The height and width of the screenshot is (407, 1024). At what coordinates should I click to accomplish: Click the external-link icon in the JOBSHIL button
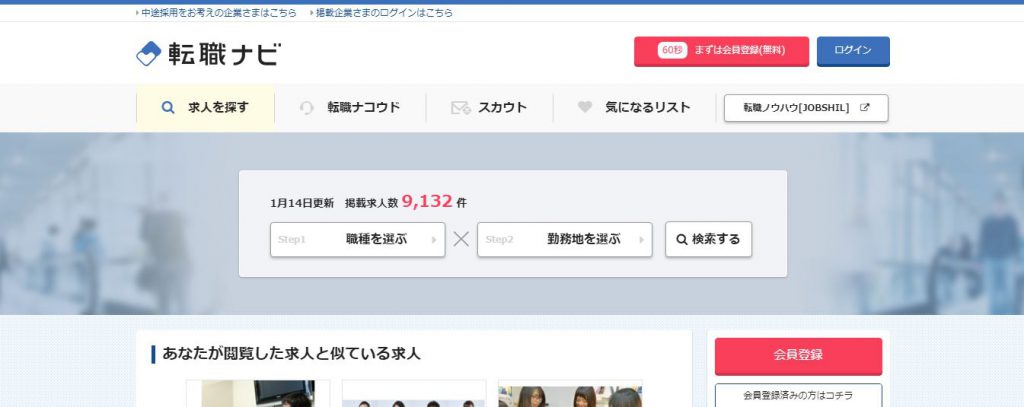click(x=865, y=108)
